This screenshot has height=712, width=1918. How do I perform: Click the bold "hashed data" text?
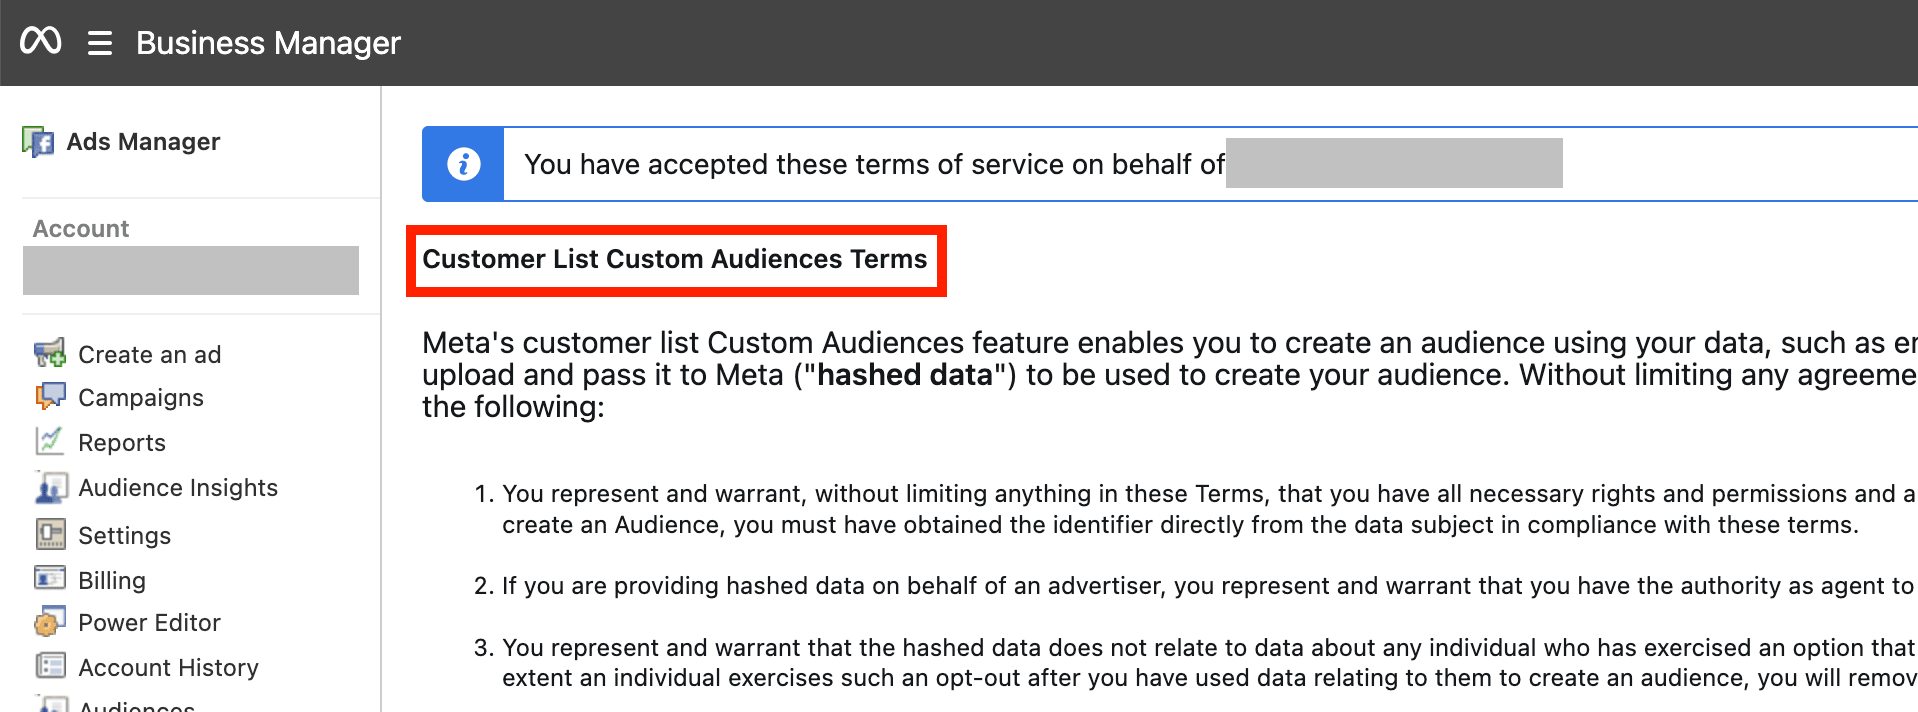coord(904,375)
